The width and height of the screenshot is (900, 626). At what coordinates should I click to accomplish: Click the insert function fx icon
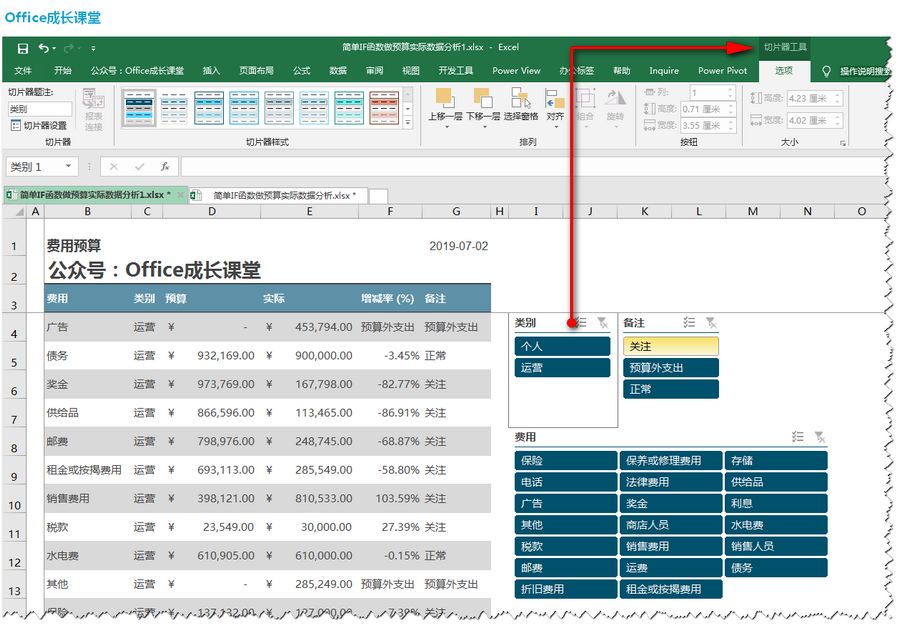click(165, 167)
